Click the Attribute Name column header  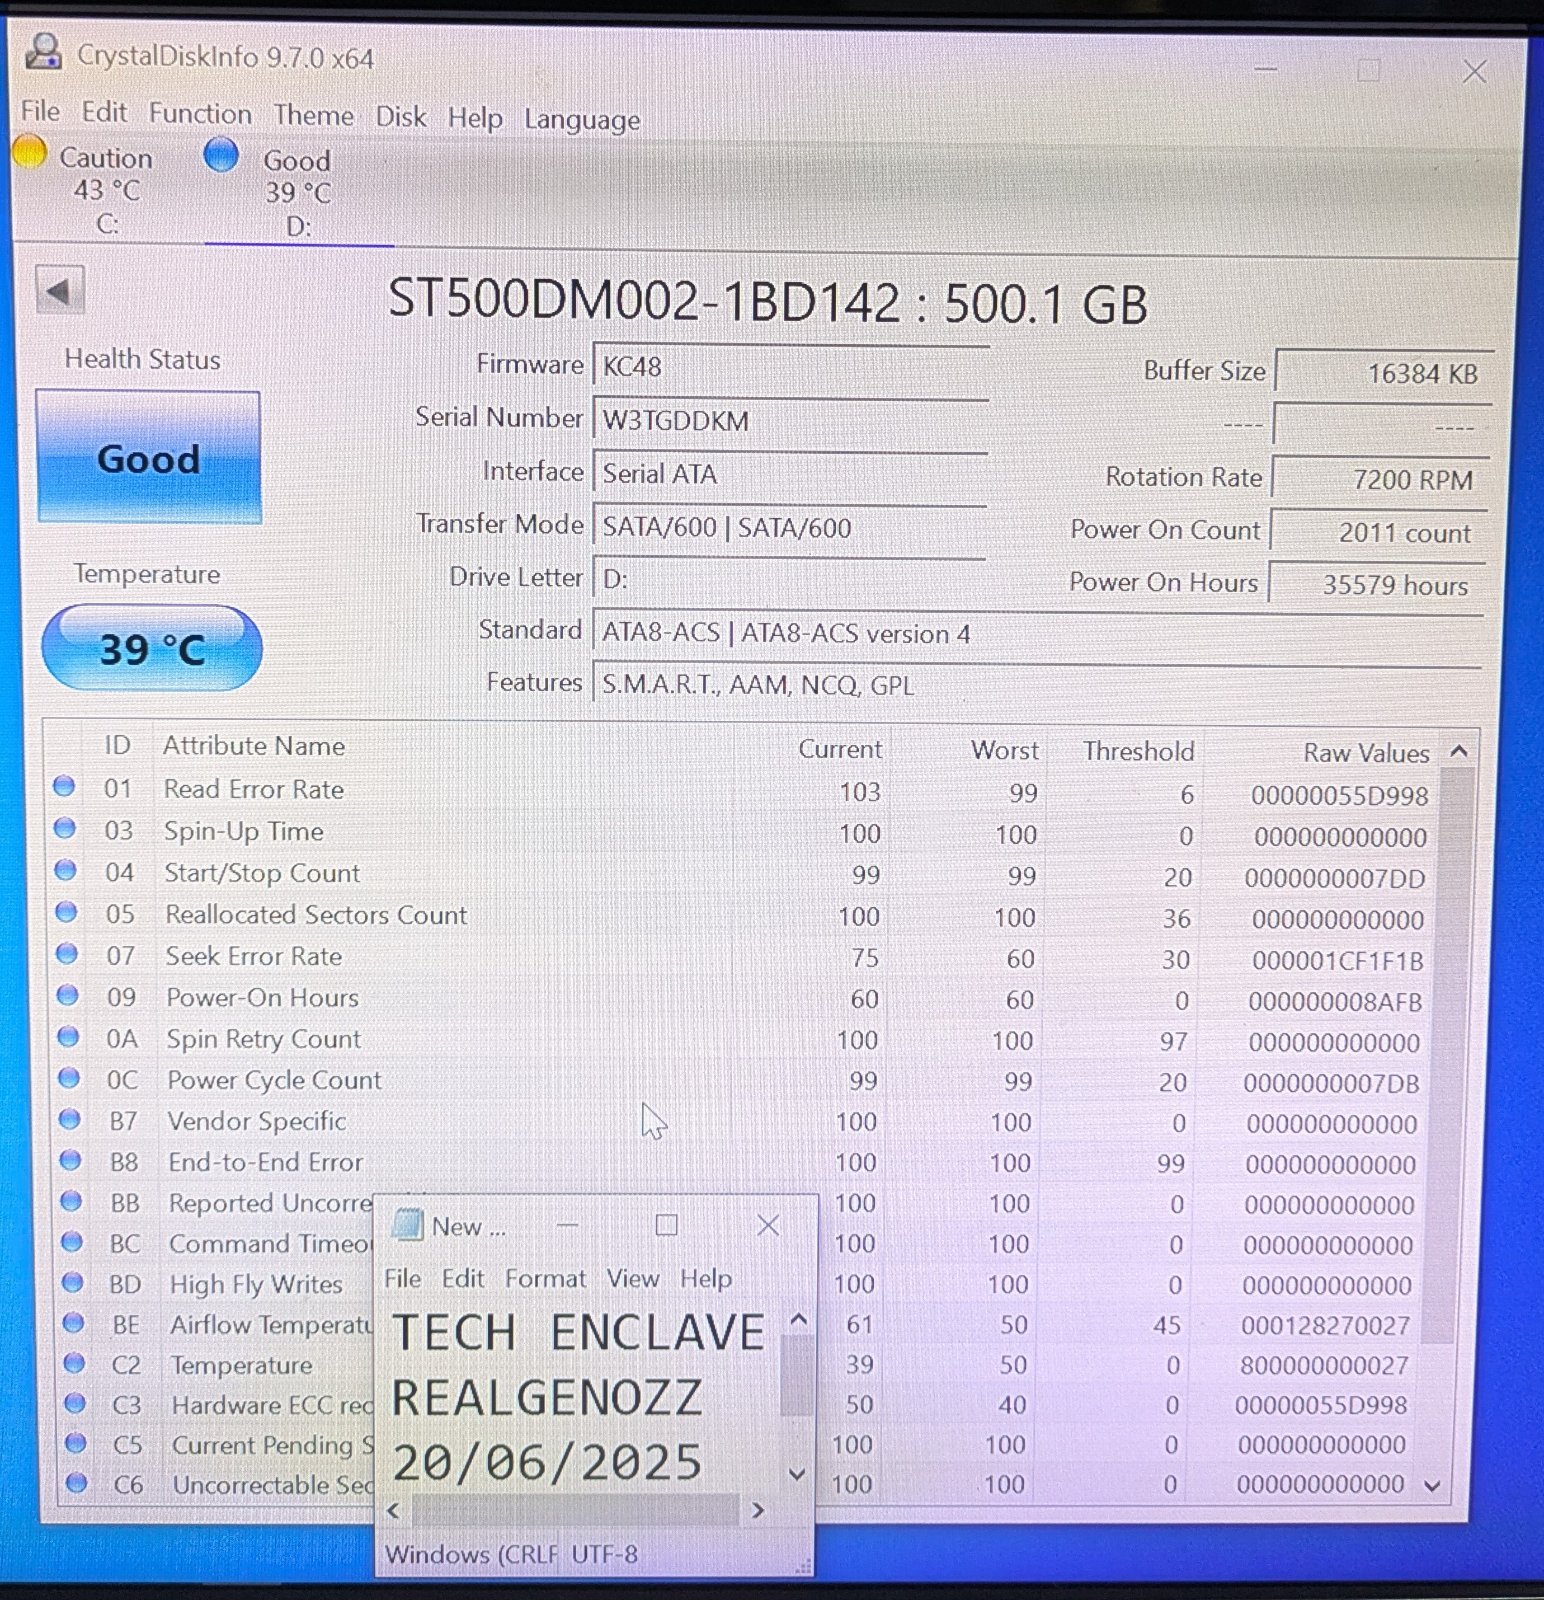[254, 745]
